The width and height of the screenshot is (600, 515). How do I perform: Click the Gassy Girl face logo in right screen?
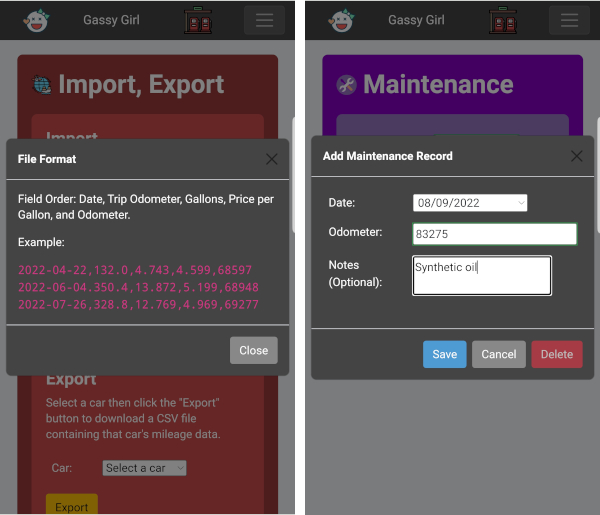[341, 20]
